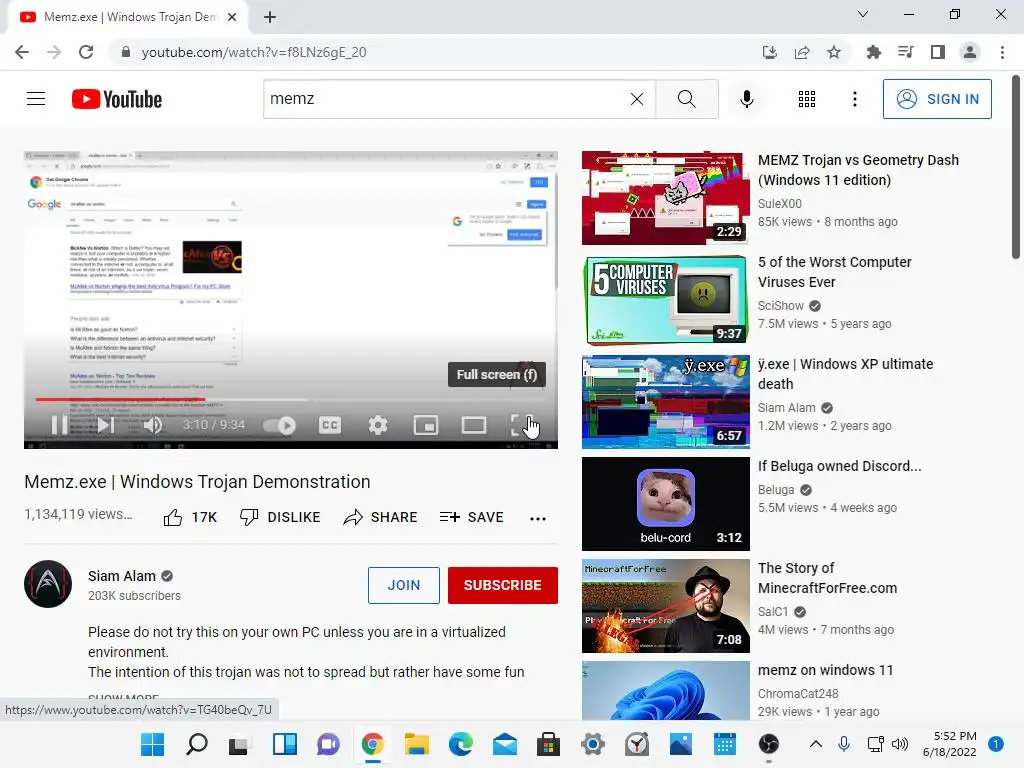Open Siam Alam channel avatar
This screenshot has height=768, width=1024.
tap(48, 584)
